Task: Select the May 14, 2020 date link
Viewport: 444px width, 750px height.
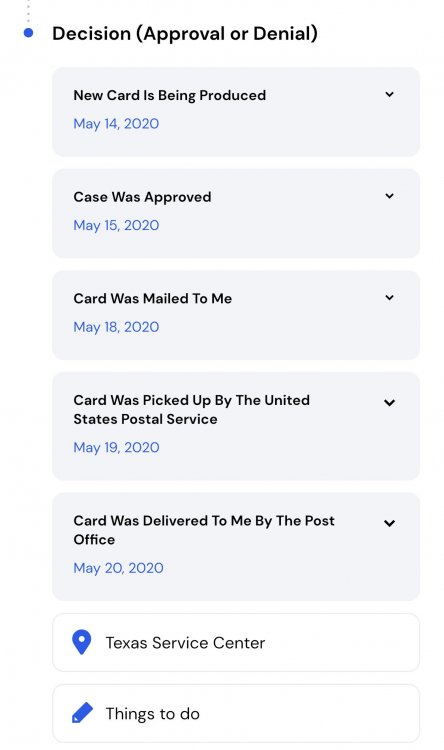Action: [x=116, y=124]
